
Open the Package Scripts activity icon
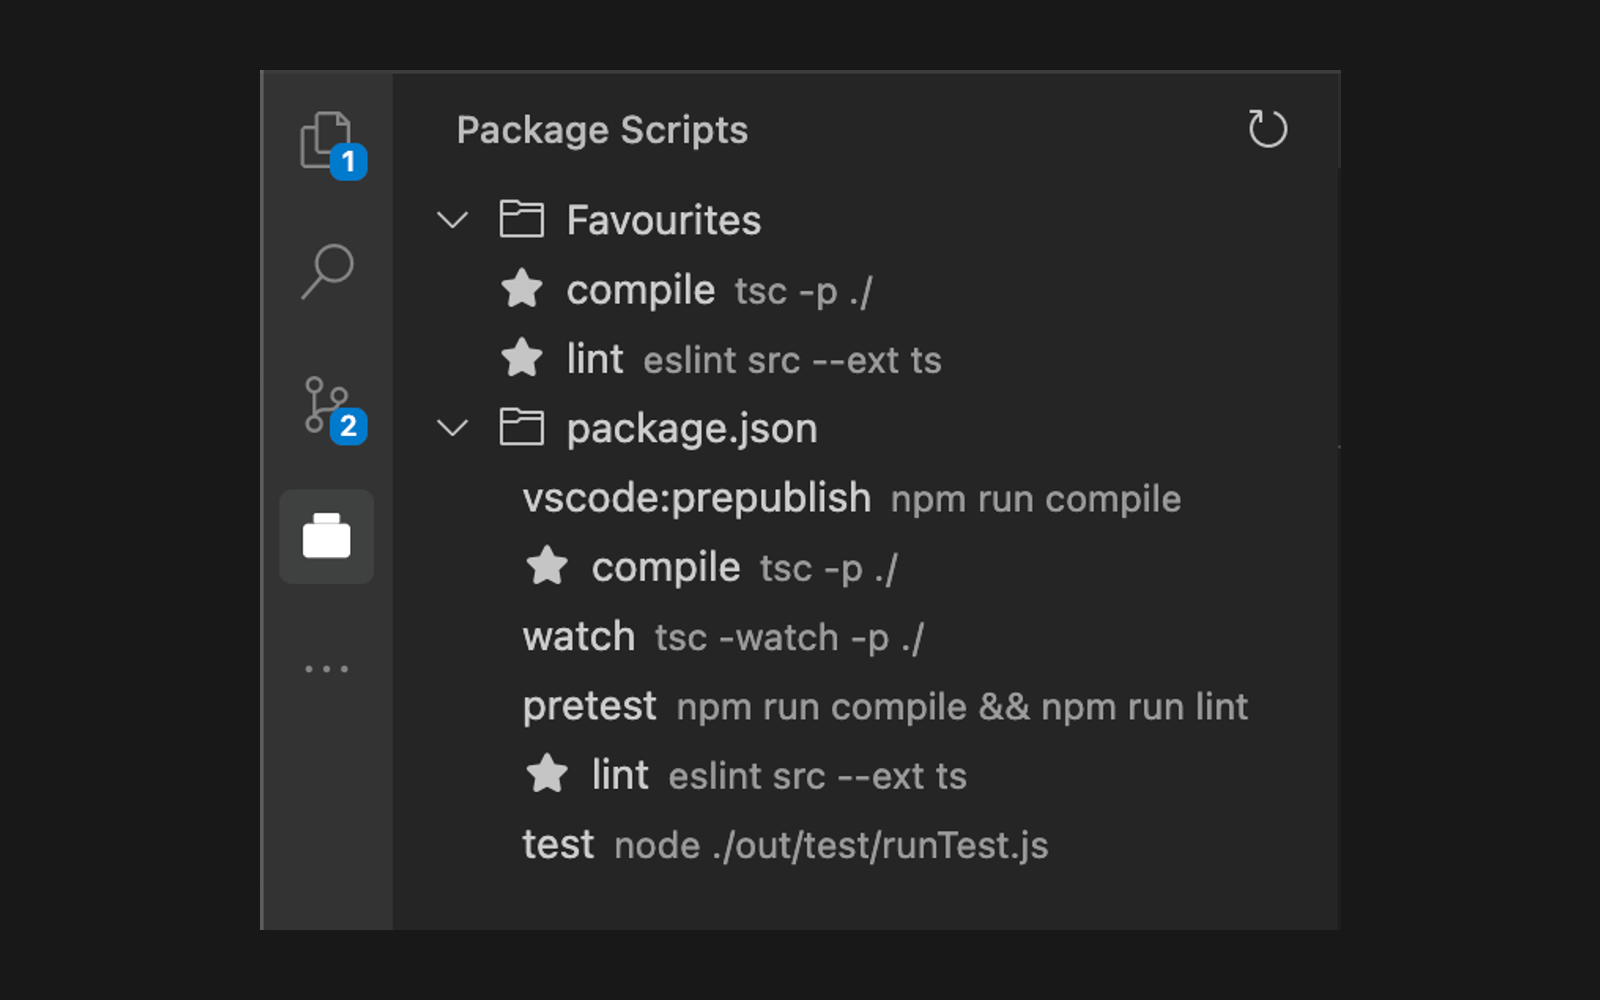[x=327, y=537]
